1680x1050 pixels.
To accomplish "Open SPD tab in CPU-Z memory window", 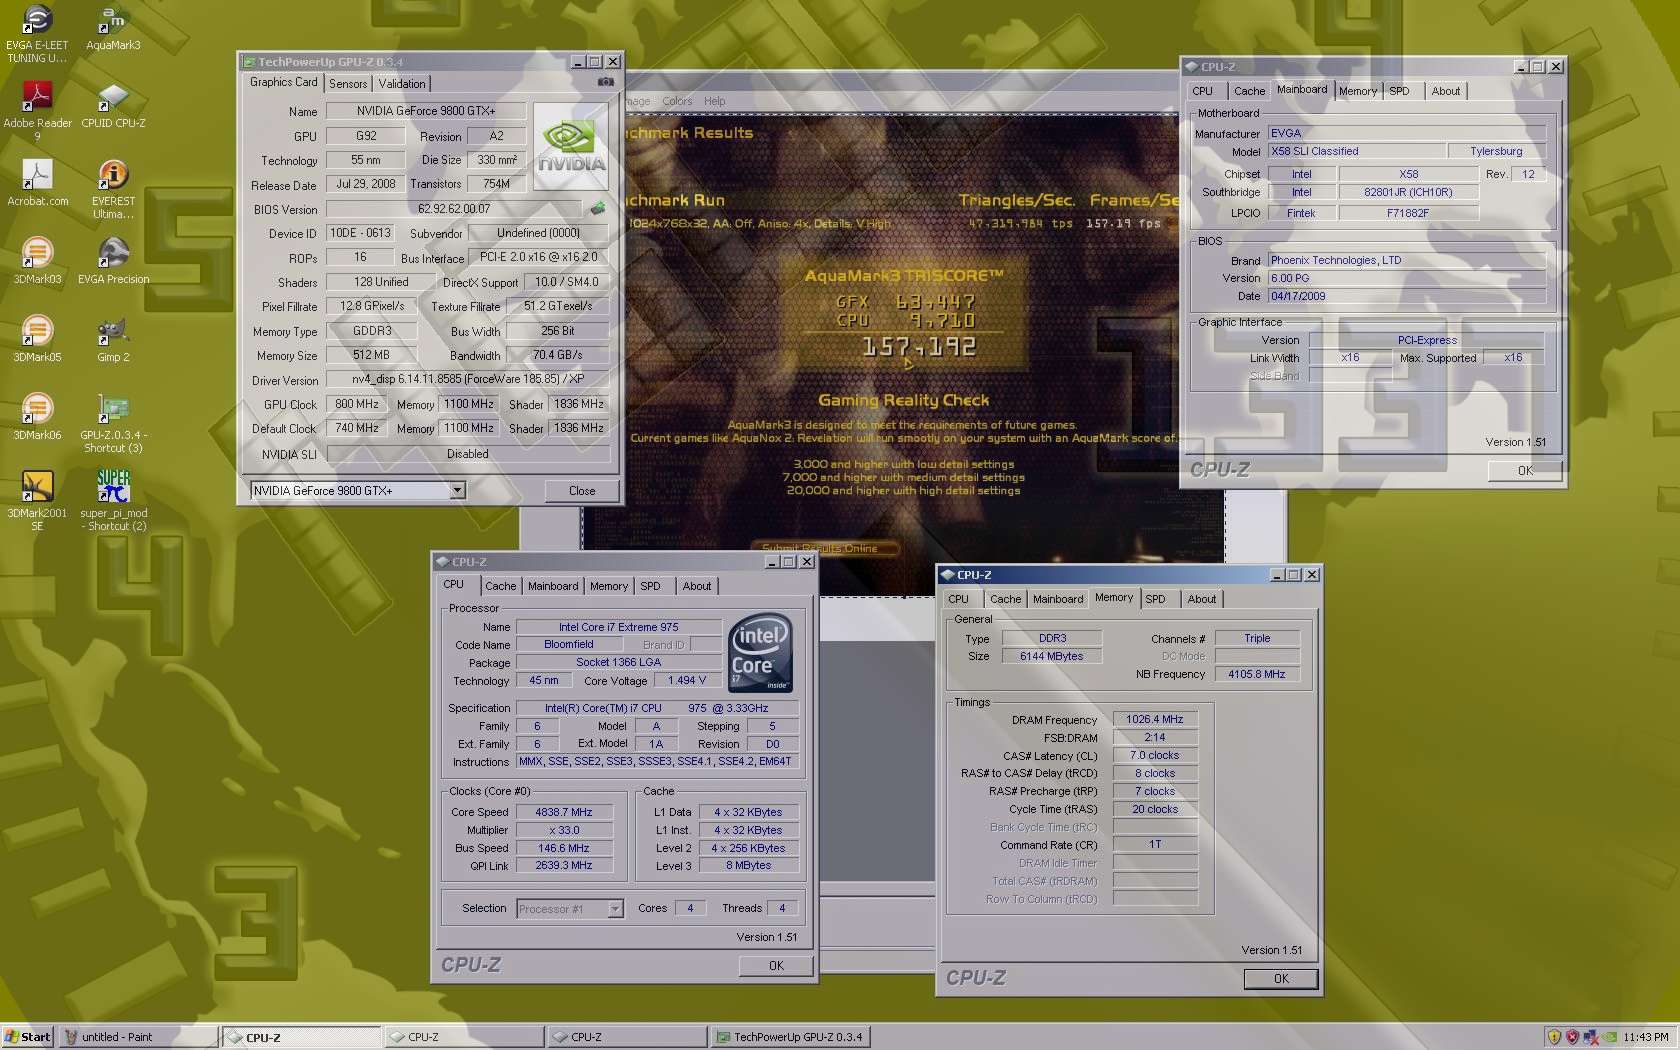I will 1155,599.
